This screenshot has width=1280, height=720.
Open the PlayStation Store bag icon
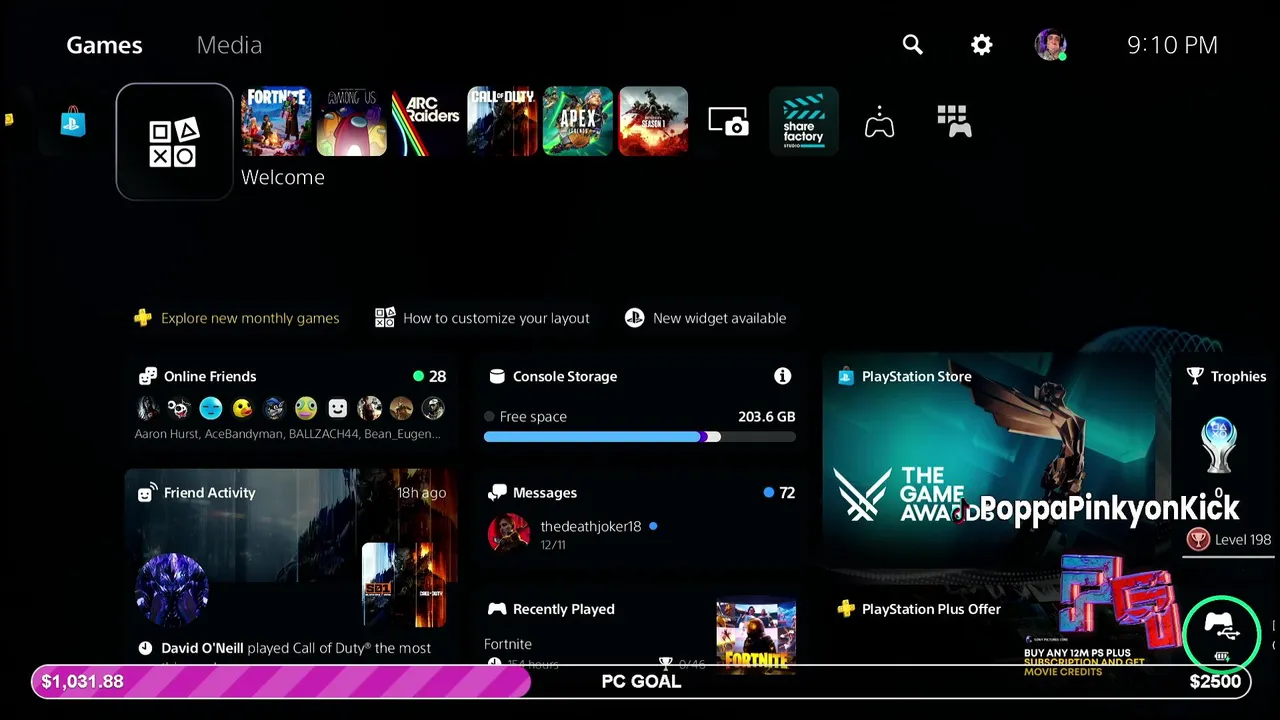click(73, 122)
